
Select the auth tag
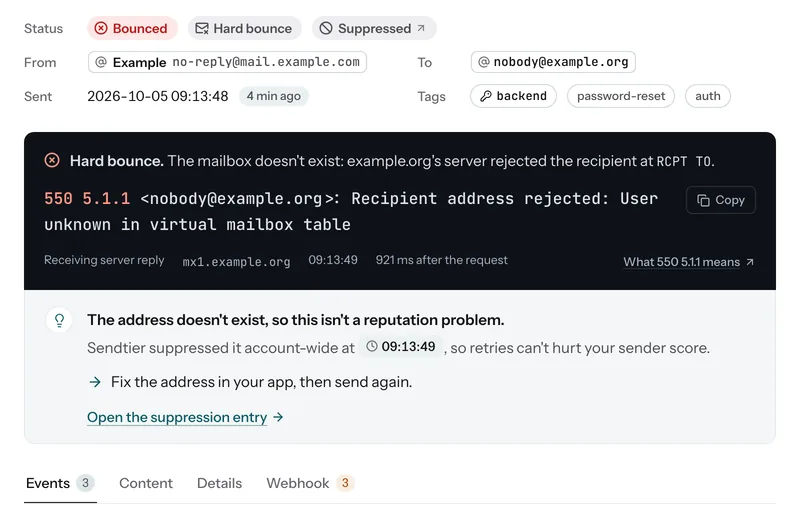708,96
